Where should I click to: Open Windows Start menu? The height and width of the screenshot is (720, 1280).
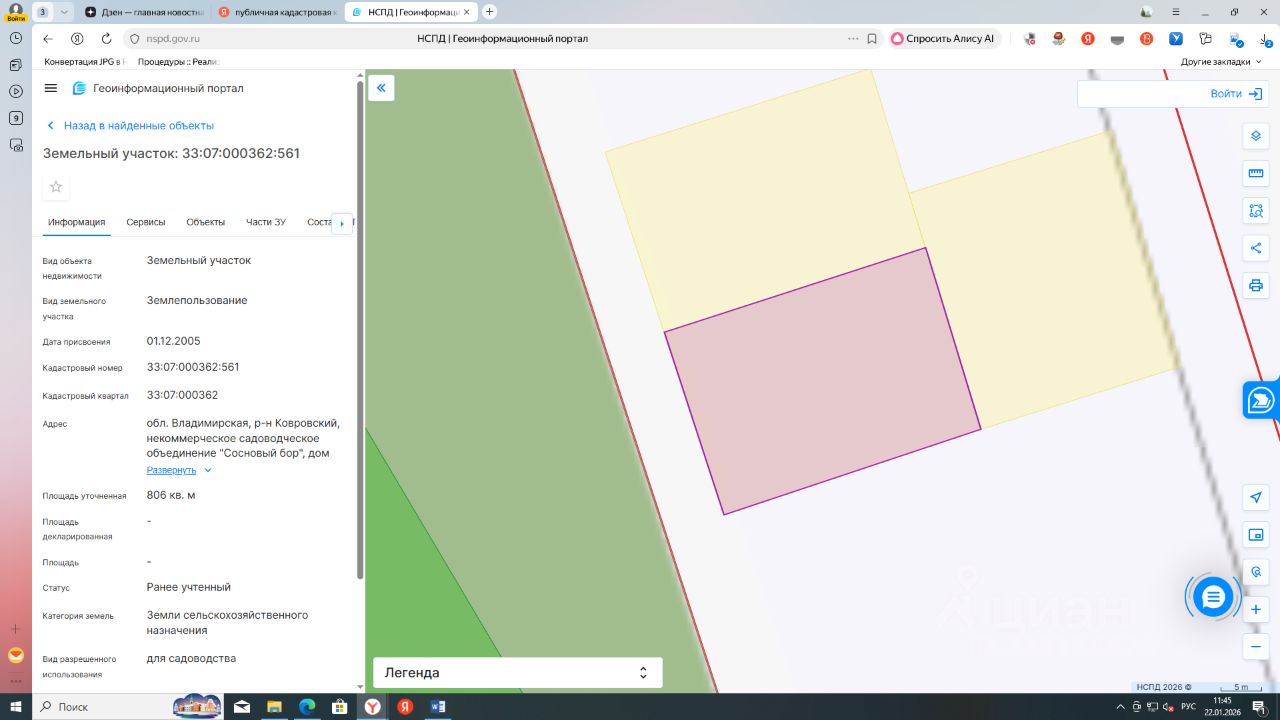pyautogui.click(x=16, y=706)
